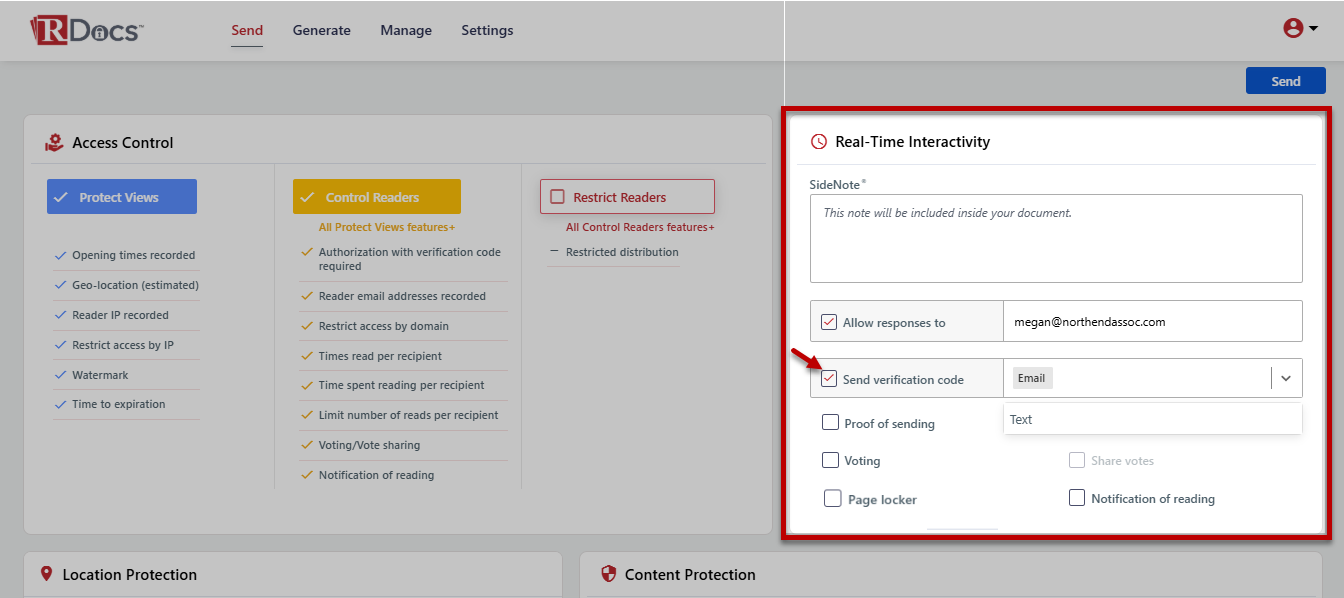1344x598 pixels.
Task: Enable the Page locker checkbox
Action: (833, 498)
